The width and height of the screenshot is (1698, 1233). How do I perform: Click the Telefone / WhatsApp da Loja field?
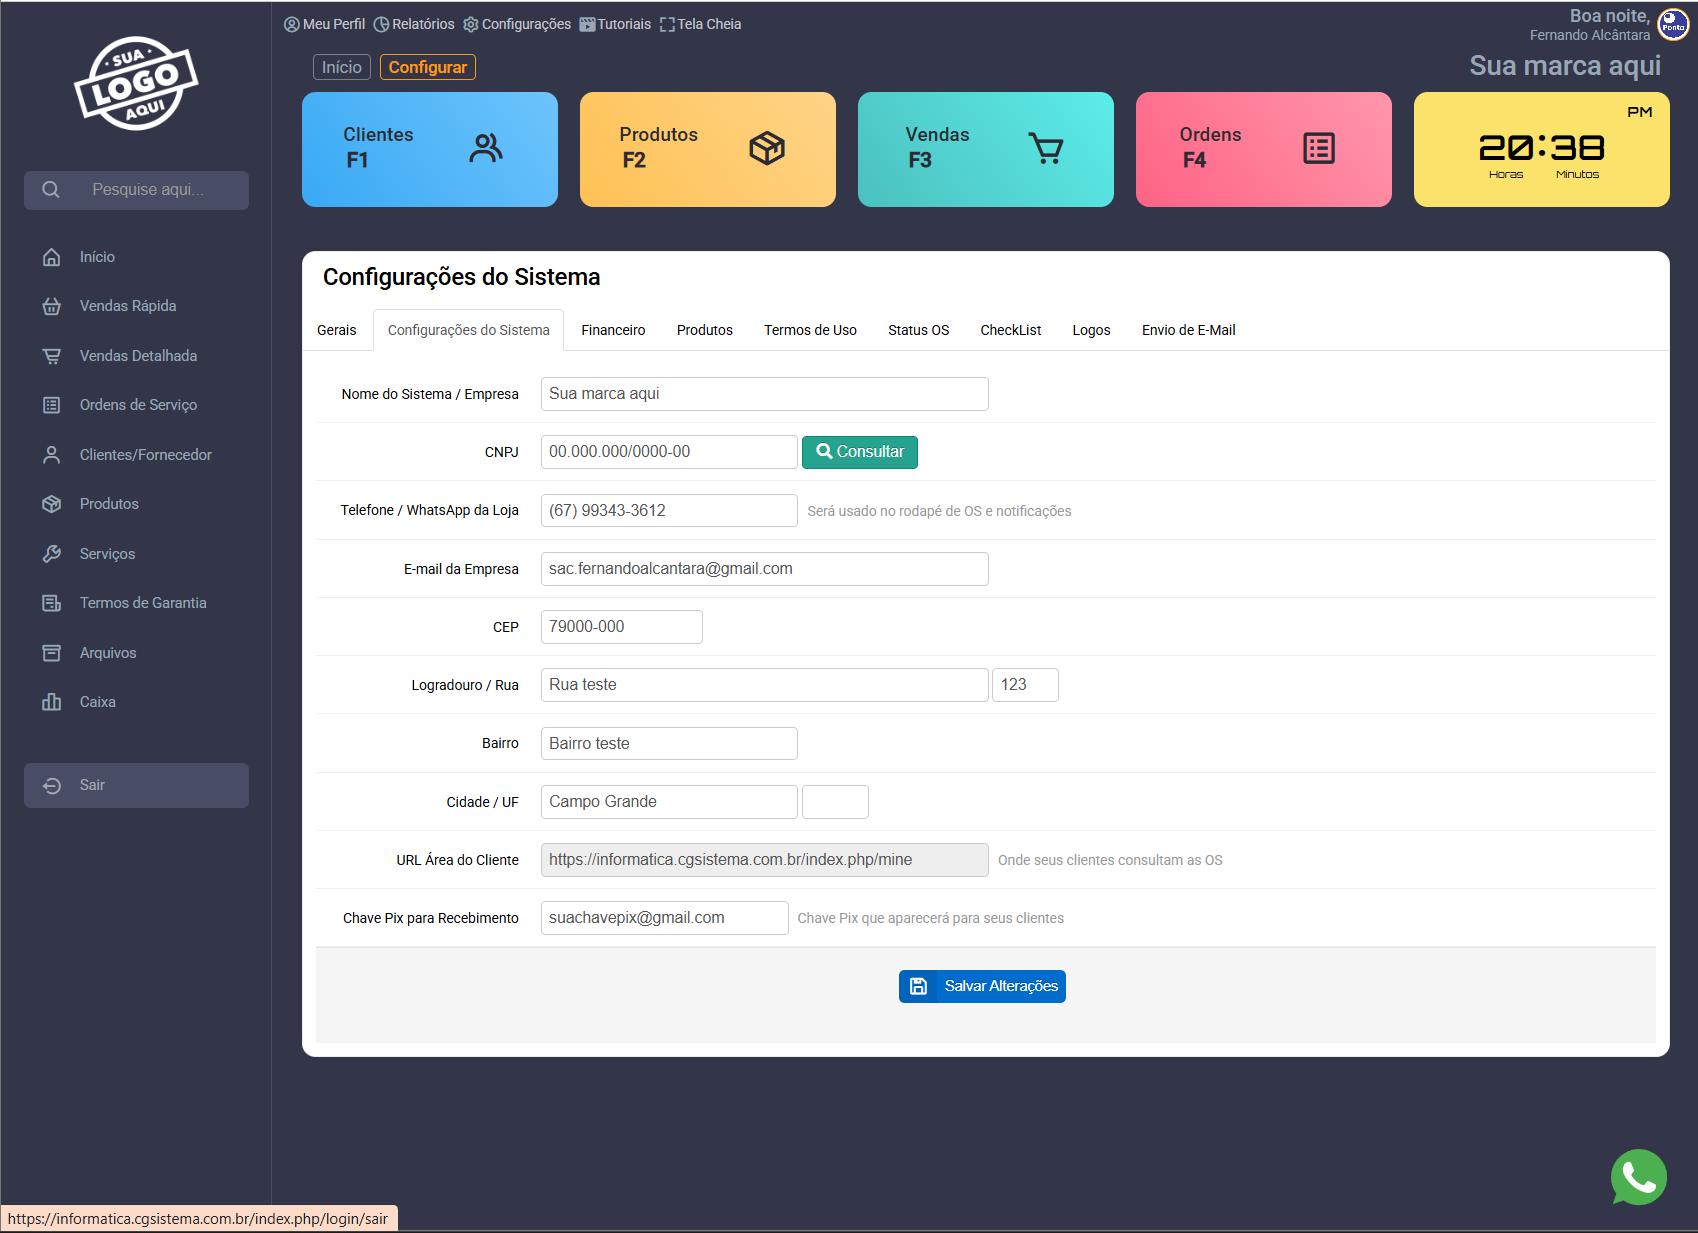tap(669, 511)
